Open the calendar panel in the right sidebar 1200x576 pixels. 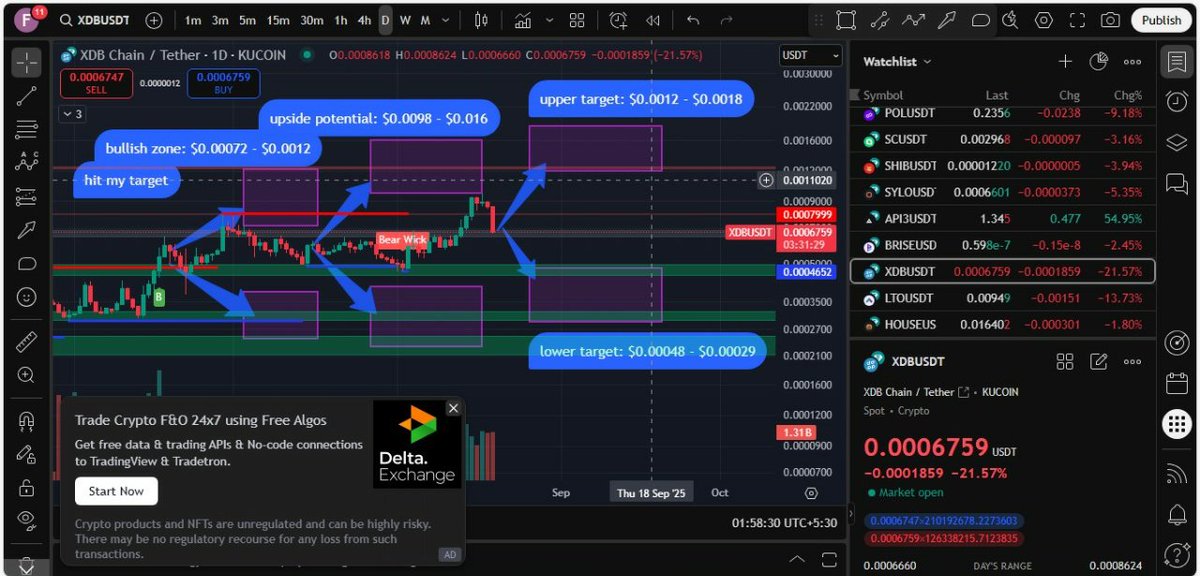(x=1176, y=384)
